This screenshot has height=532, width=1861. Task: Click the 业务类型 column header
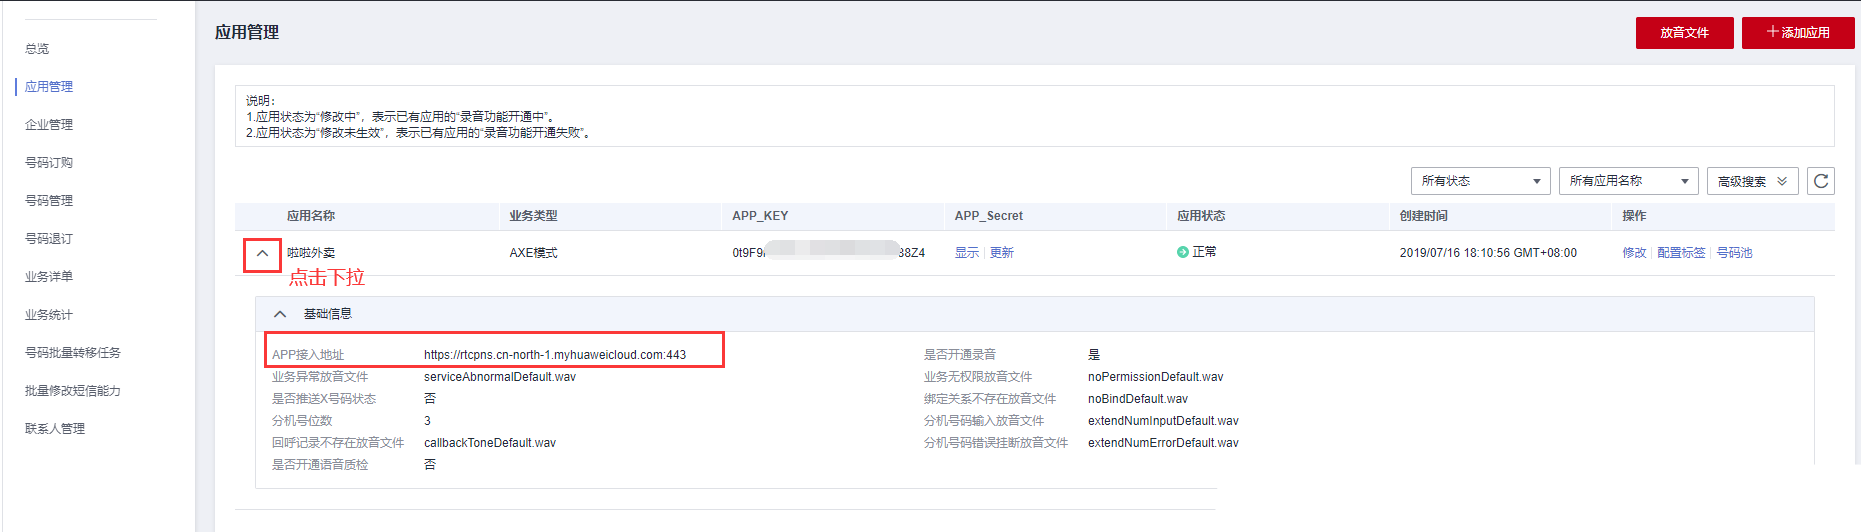[x=533, y=216]
